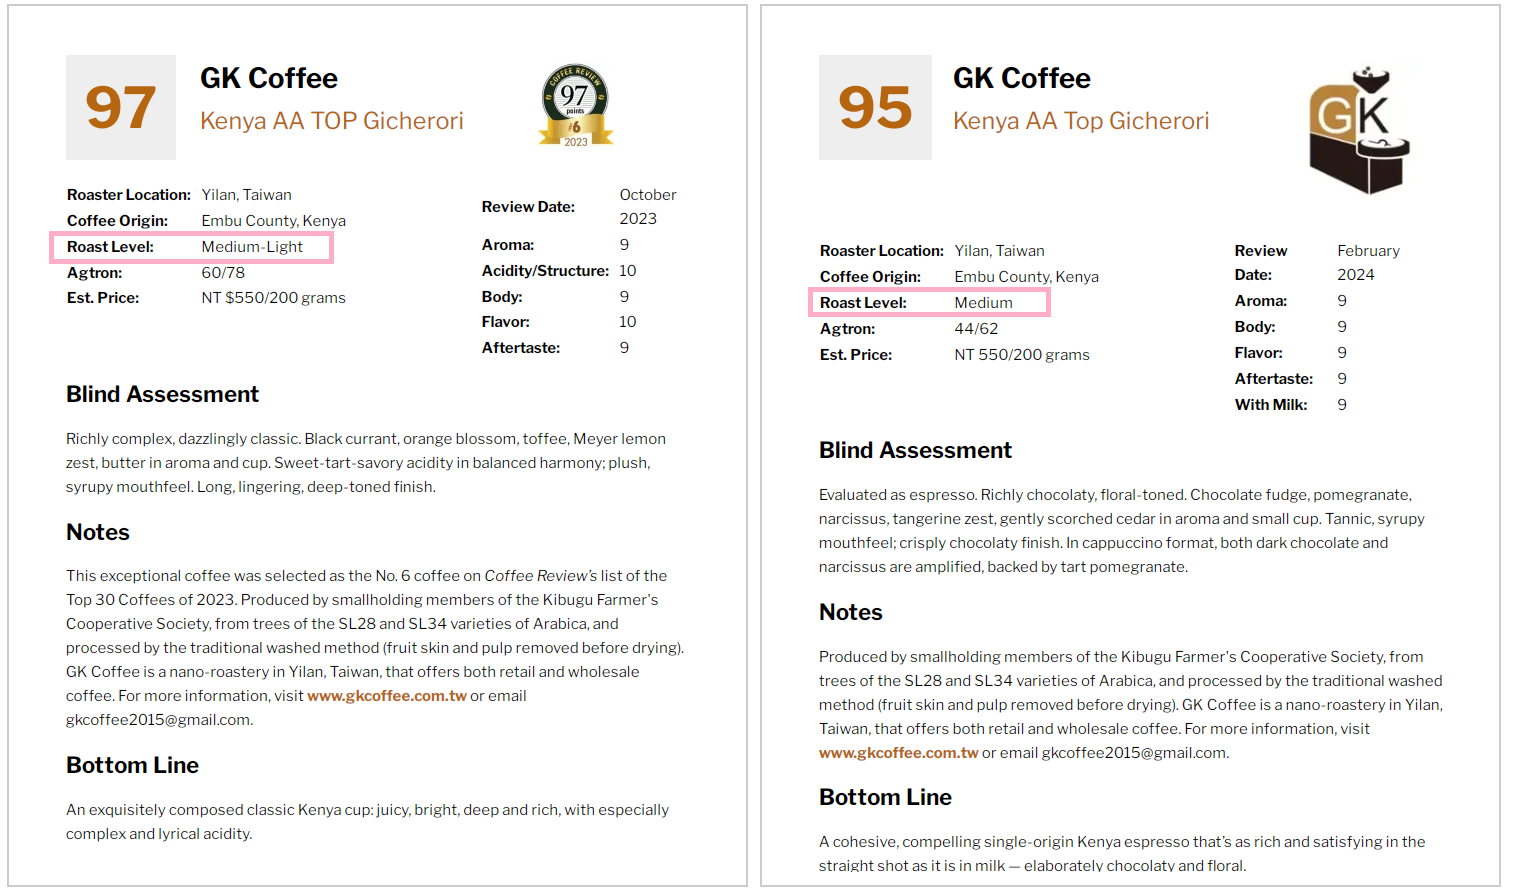This screenshot has height=895, width=1516.
Task: Click the With Milk label
Action: click(x=1271, y=405)
